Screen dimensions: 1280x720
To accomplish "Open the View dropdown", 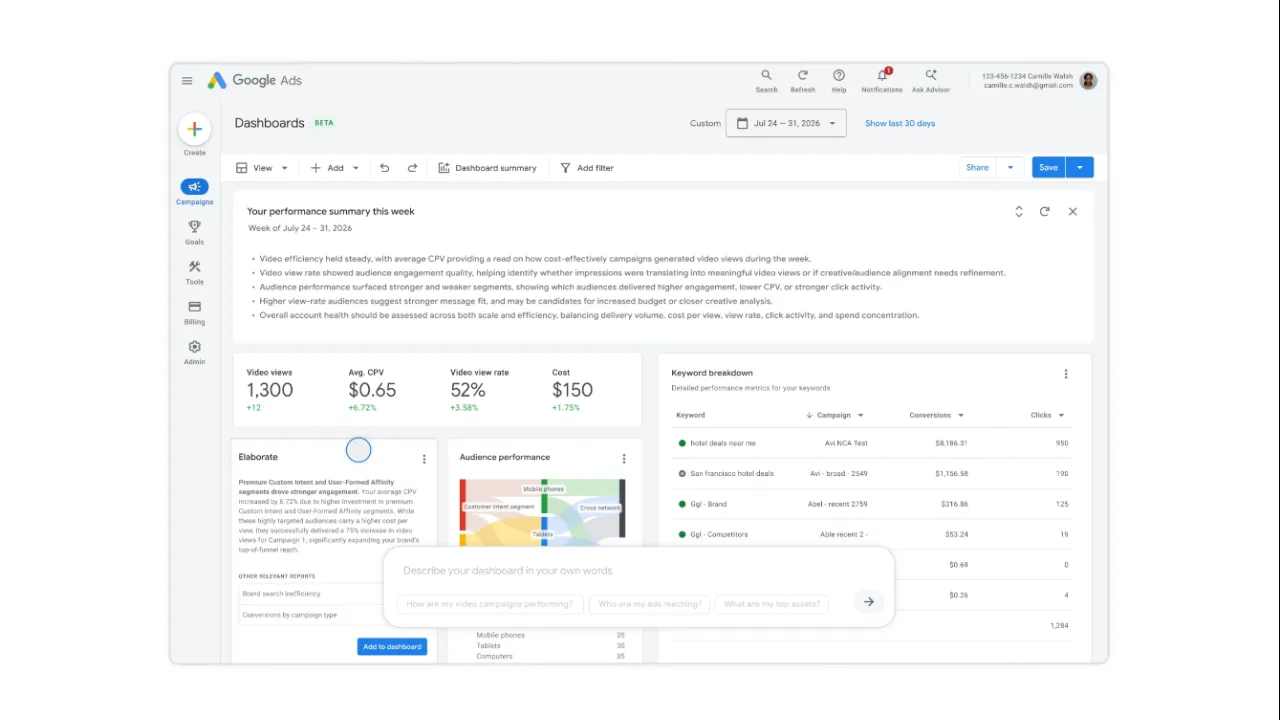I will coord(262,168).
